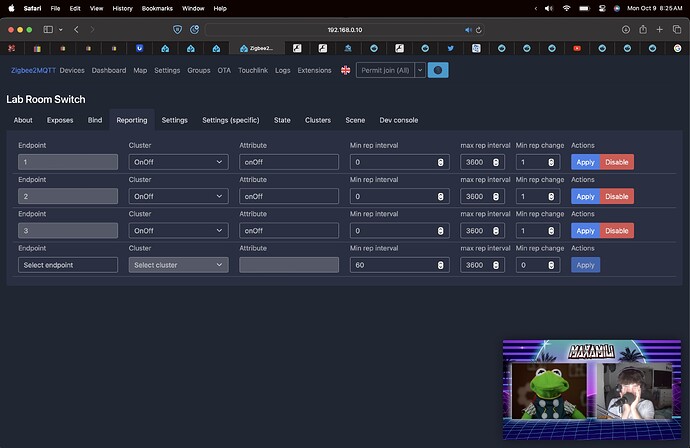The width and height of the screenshot is (690, 448).
Task: Expand the Permit join dropdown arrow
Action: (420, 70)
